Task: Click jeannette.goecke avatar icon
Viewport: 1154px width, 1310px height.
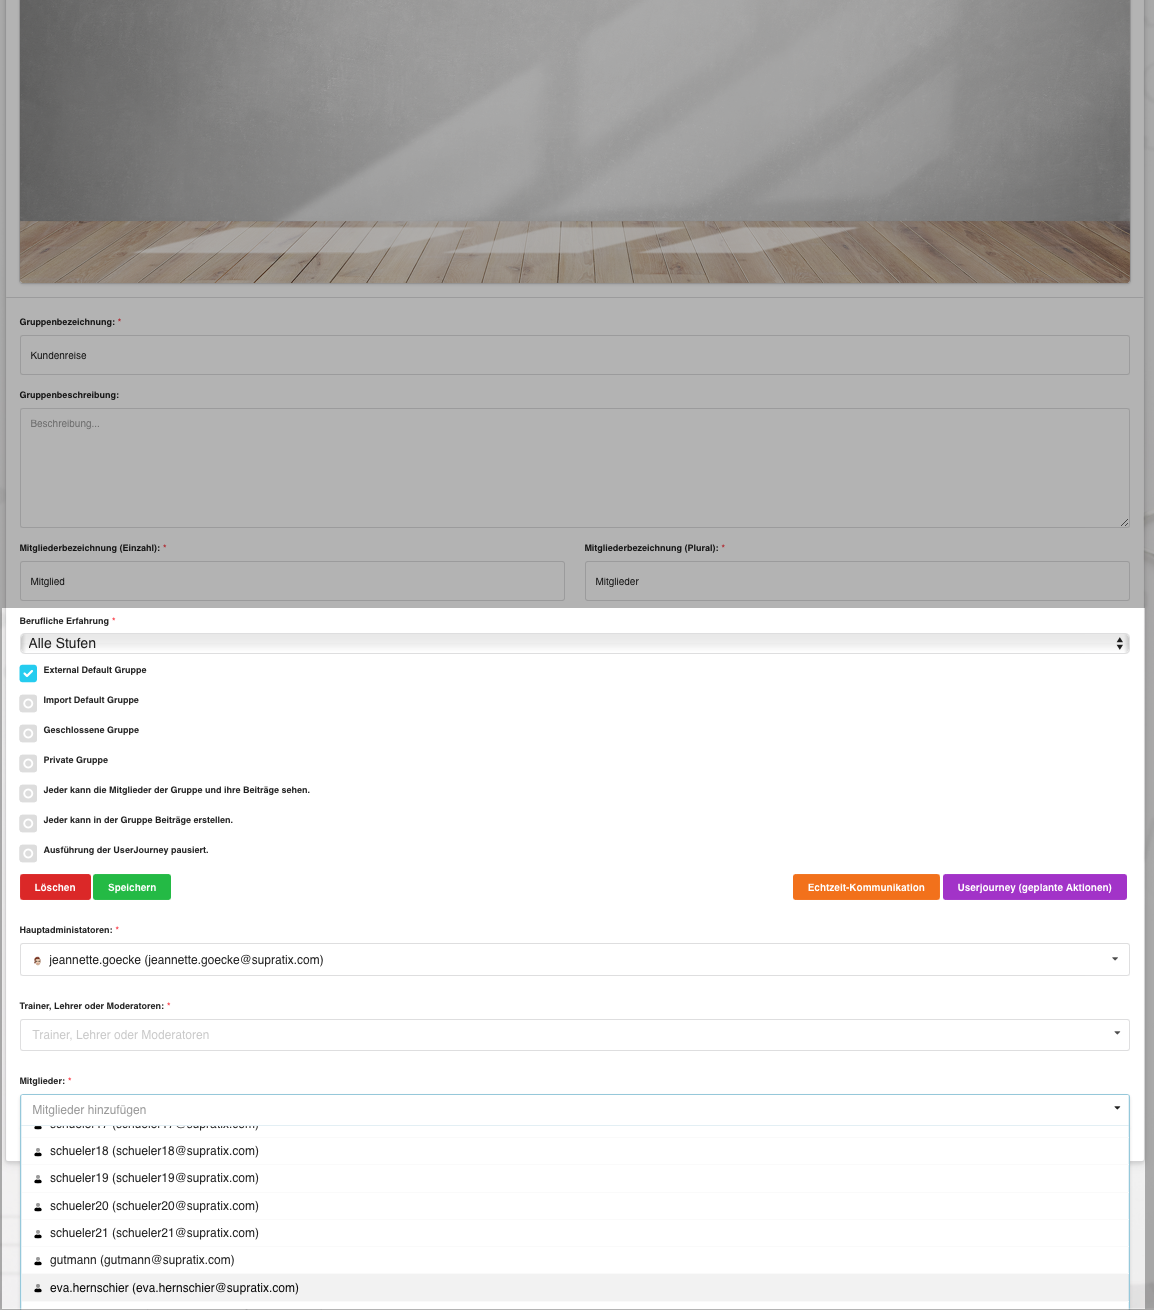Action: pyautogui.click(x=38, y=960)
